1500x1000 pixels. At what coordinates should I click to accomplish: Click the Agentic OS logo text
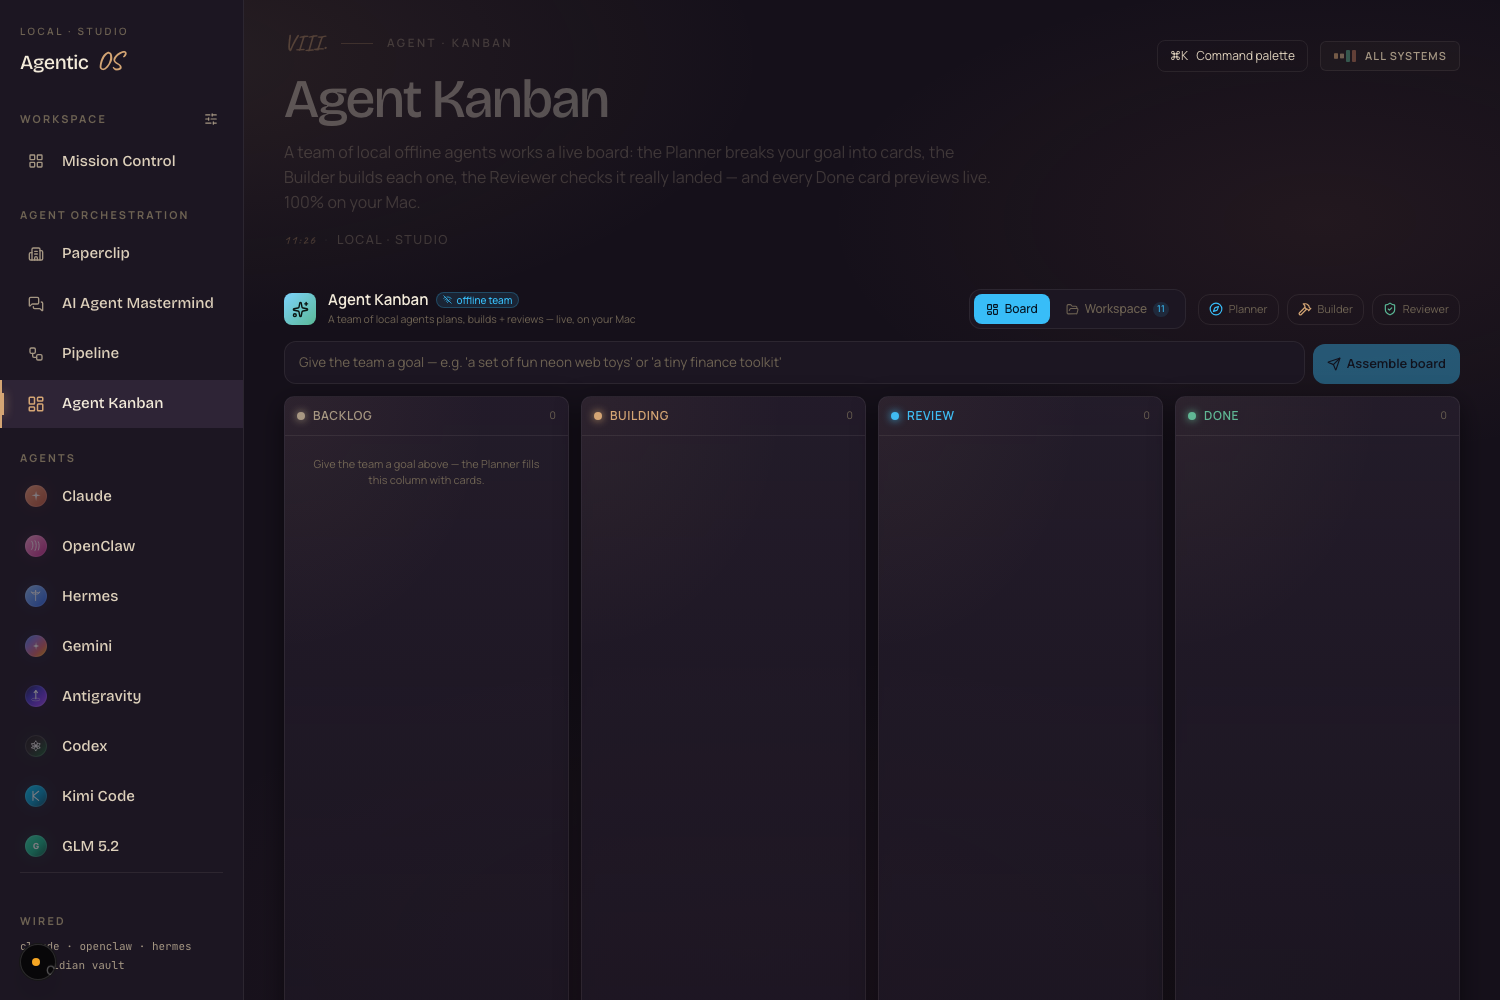[x=73, y=62]
